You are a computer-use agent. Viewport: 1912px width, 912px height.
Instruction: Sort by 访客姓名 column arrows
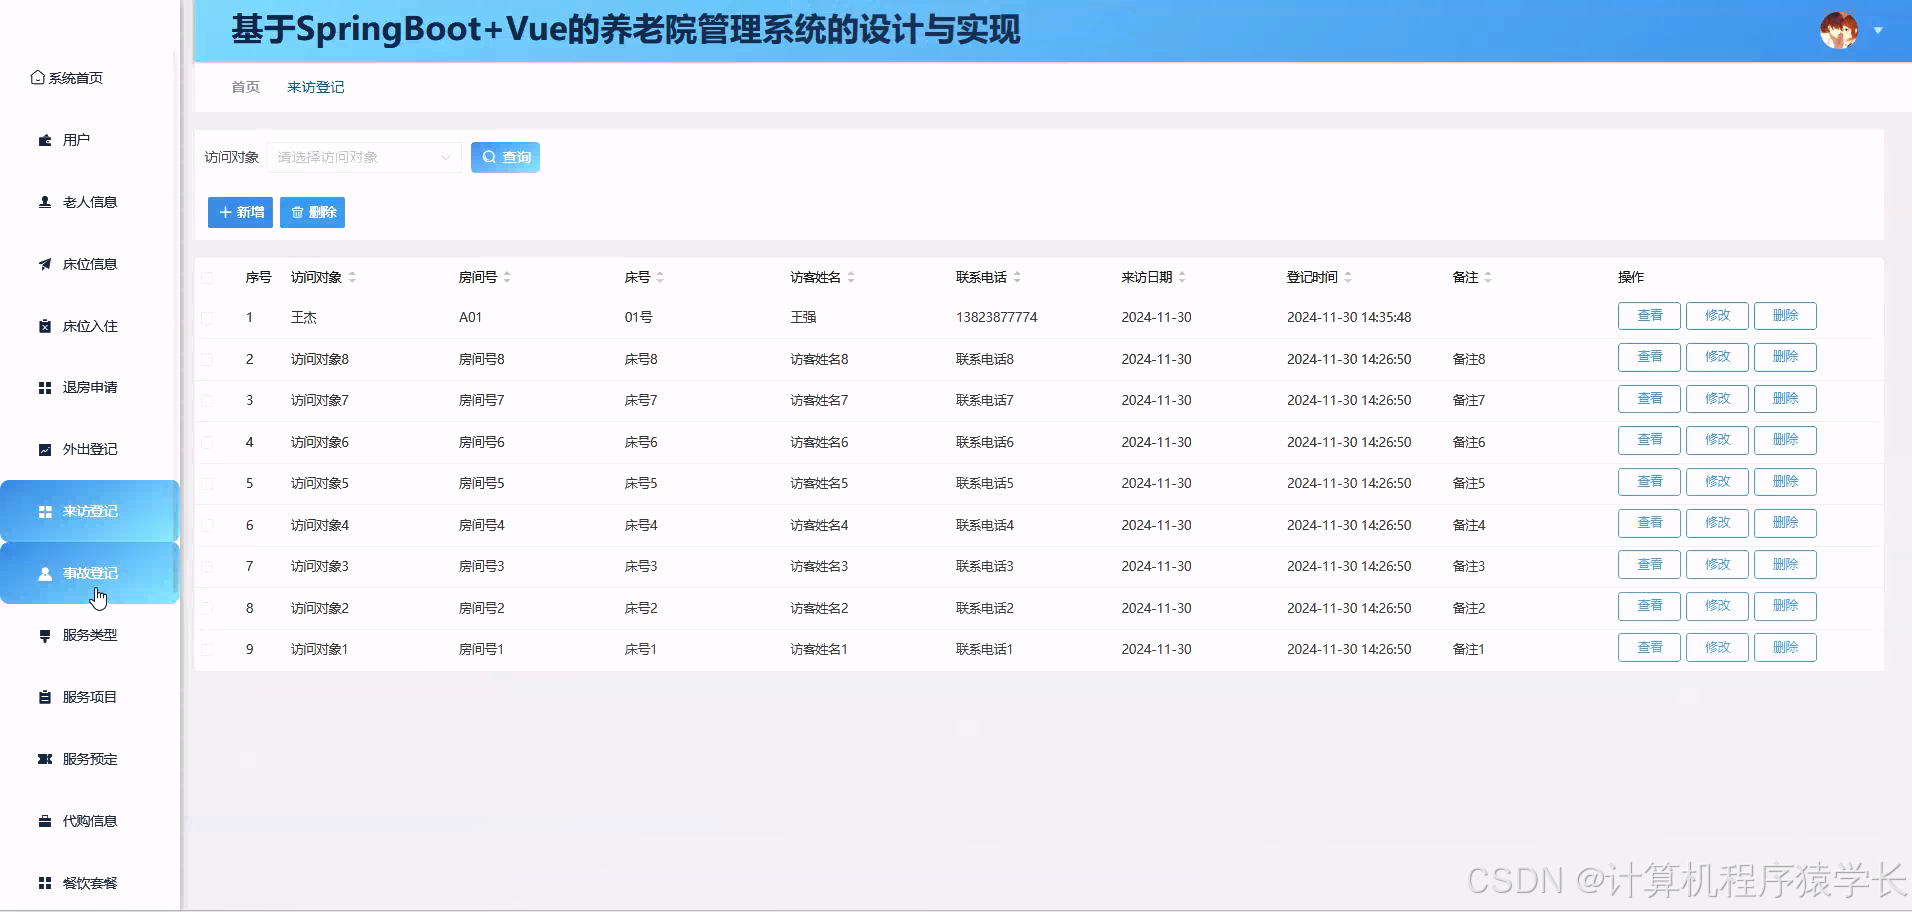click(851, 277)
